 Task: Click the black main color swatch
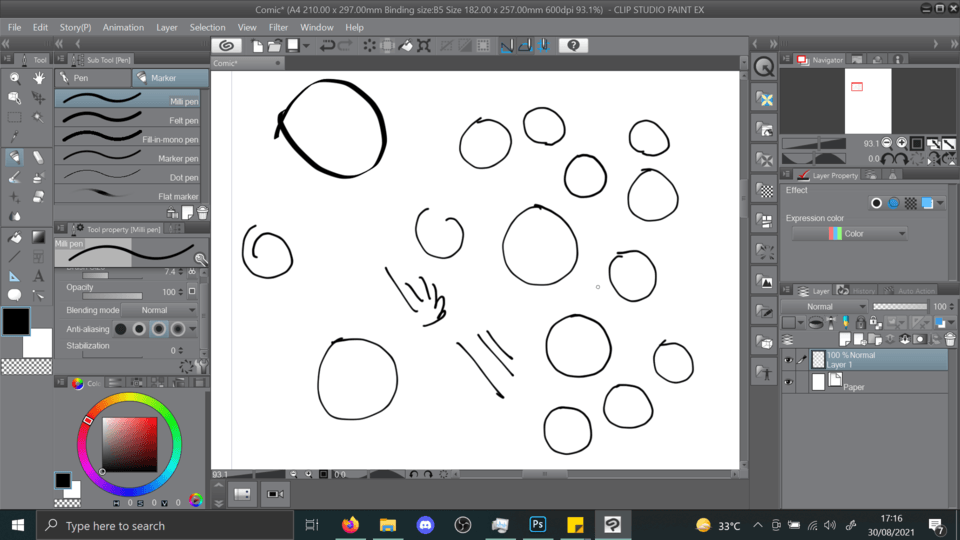[x=16, y=321]
